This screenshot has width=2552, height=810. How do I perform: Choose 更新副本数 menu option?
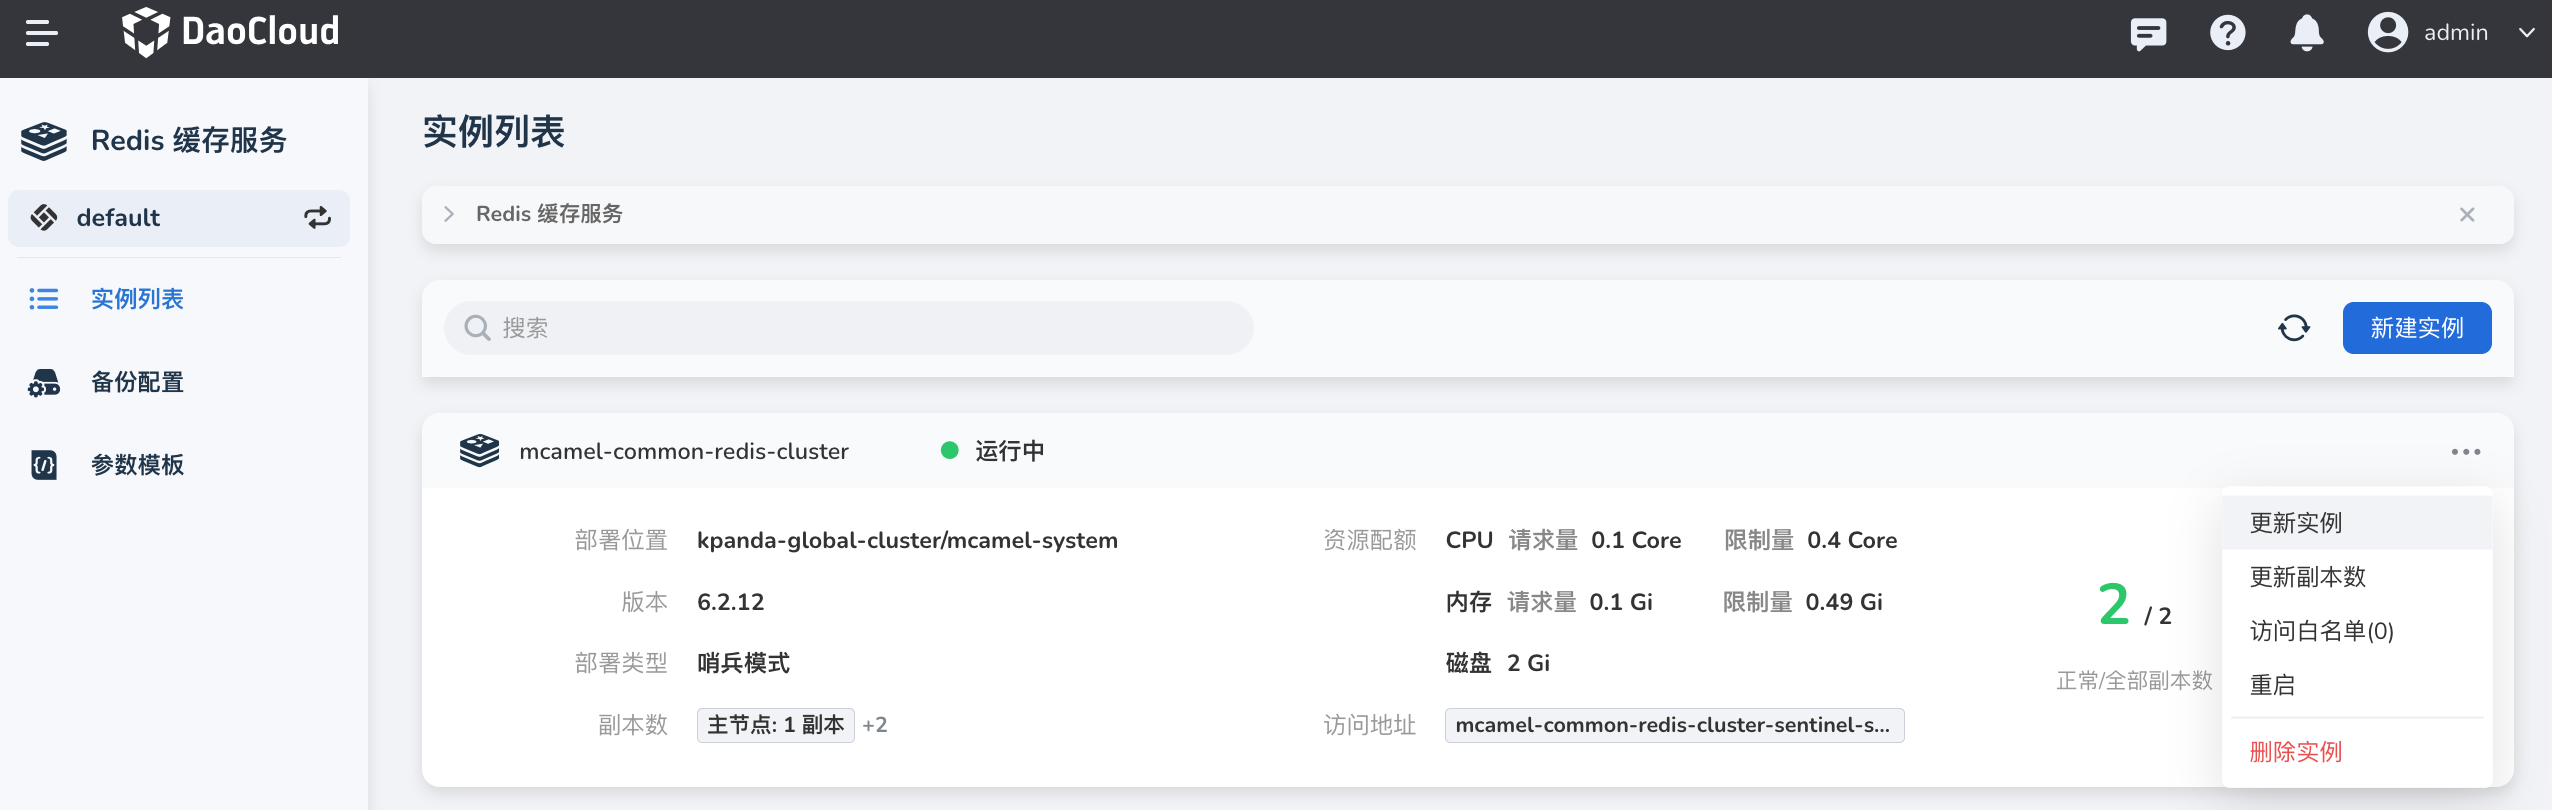click(x=2307, y=577)
